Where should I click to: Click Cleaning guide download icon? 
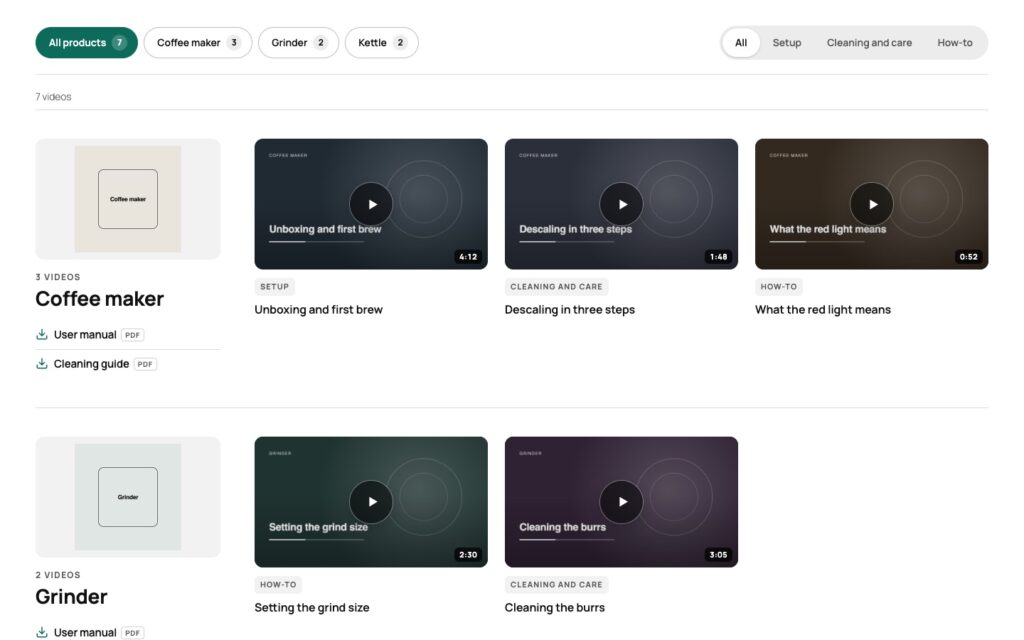click(42, 364)
